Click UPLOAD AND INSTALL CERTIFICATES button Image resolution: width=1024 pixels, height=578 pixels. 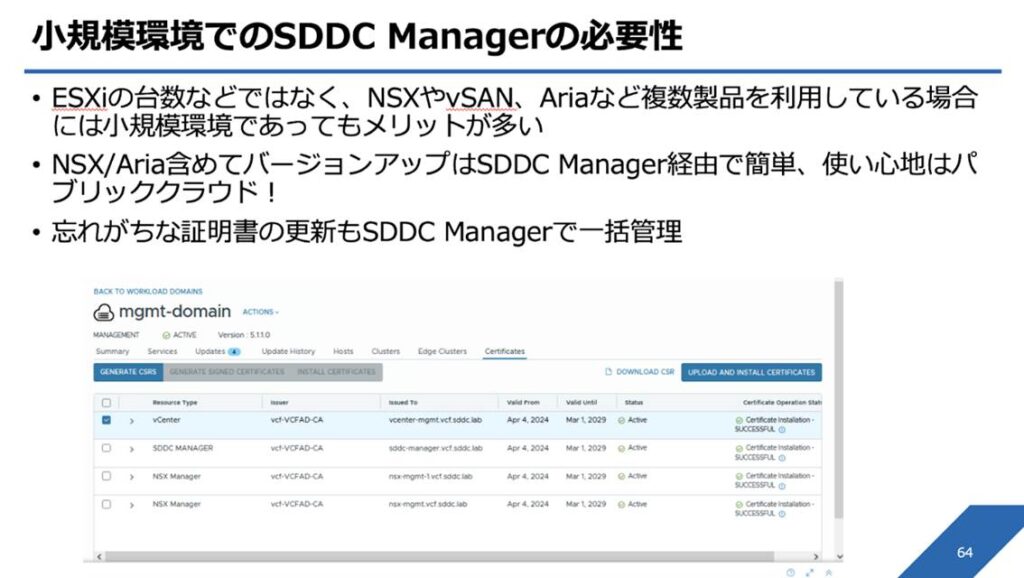pyautogui.click(x=751, y=372)
